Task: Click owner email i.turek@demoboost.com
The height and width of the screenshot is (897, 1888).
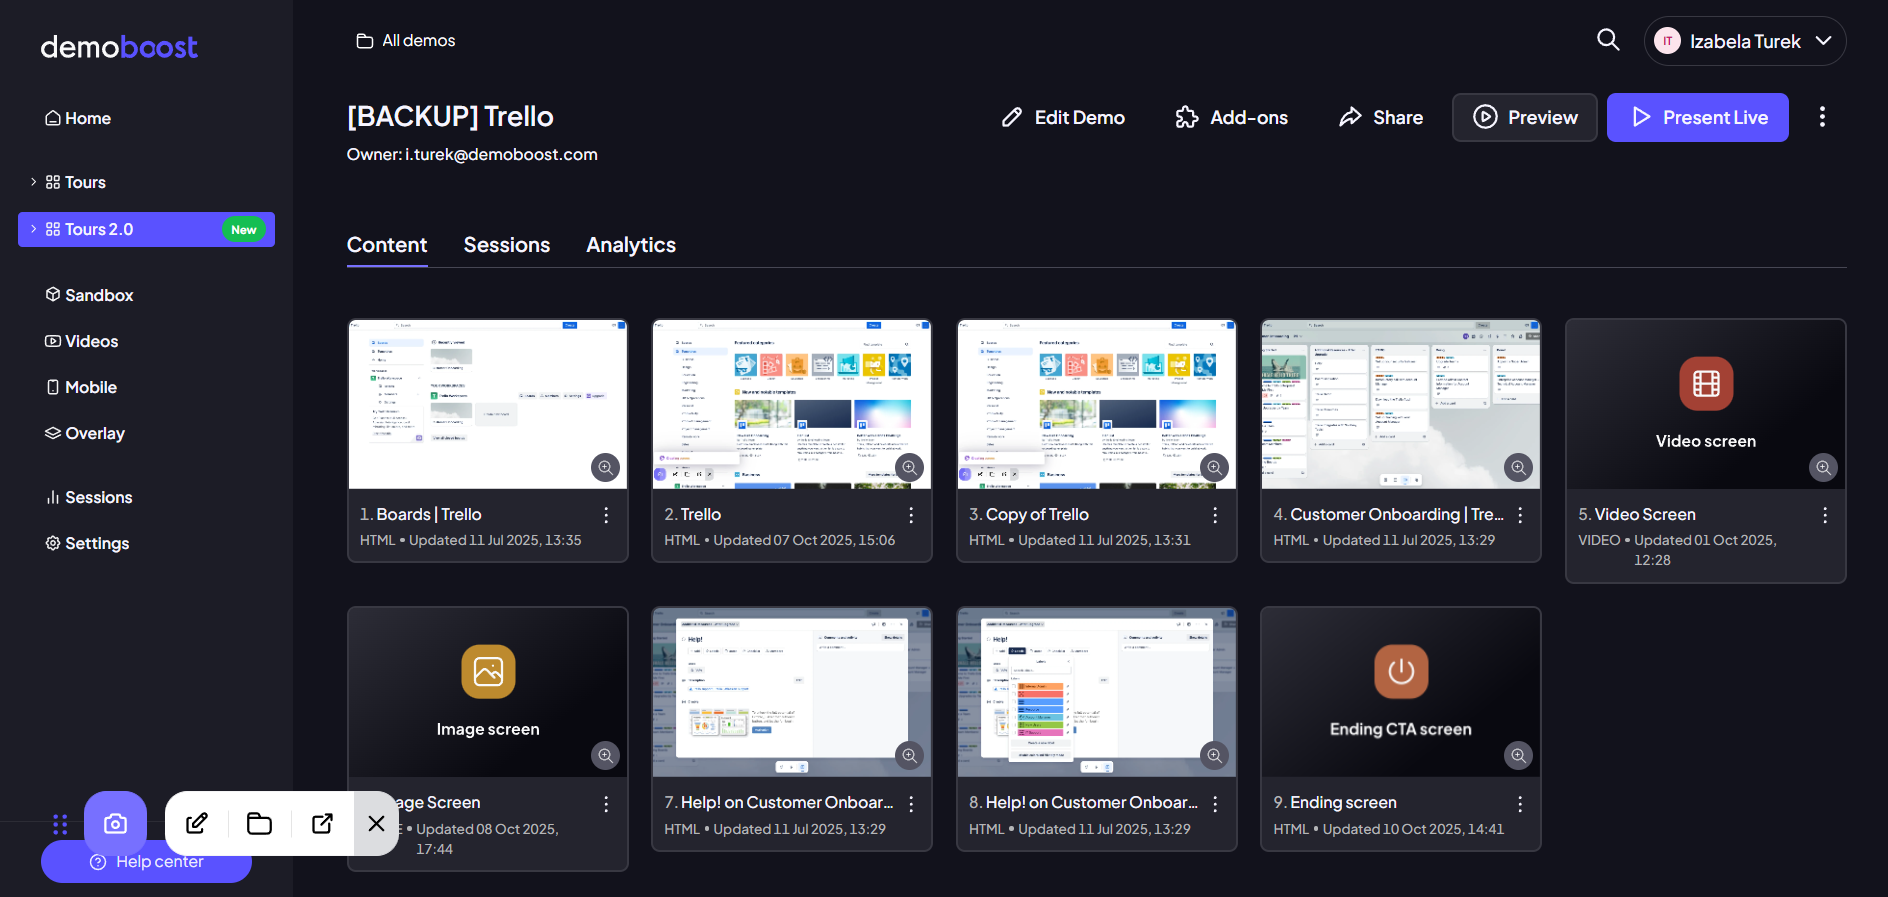Action: pyautogui.click(x=501, y=154)
